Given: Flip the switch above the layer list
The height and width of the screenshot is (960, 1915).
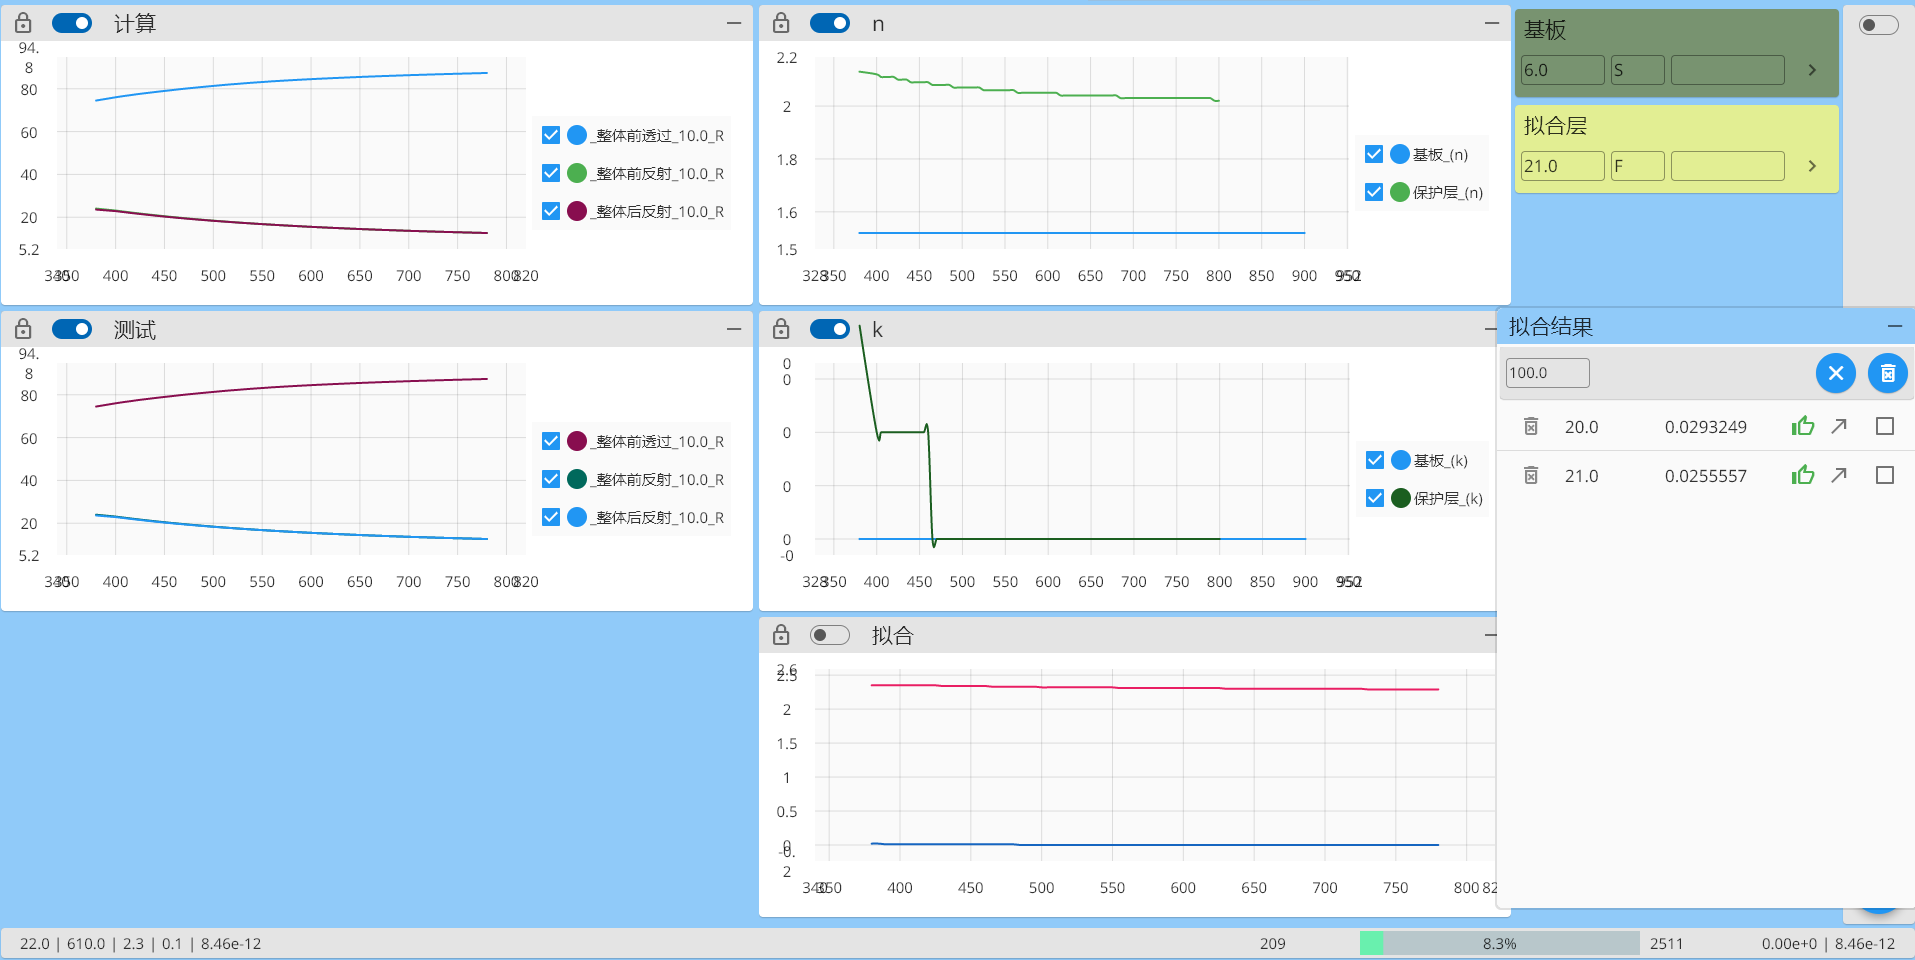Looking at the screenshot, I should click(1878, 25).
